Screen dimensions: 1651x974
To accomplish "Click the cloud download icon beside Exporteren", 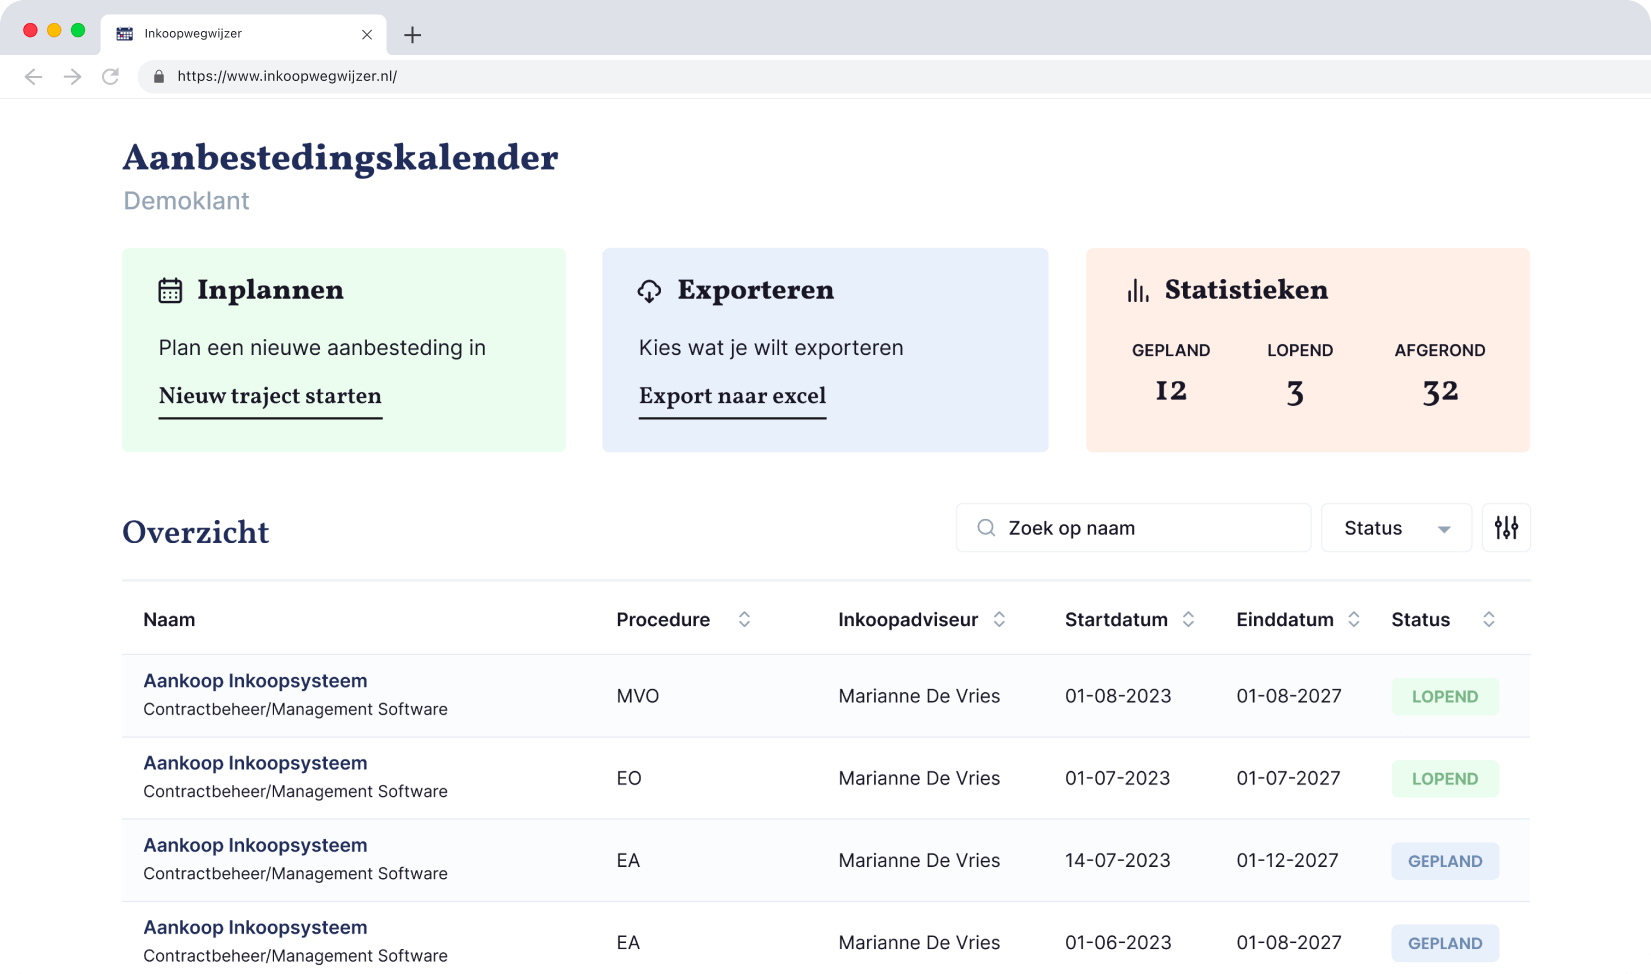I will [649, 291].
